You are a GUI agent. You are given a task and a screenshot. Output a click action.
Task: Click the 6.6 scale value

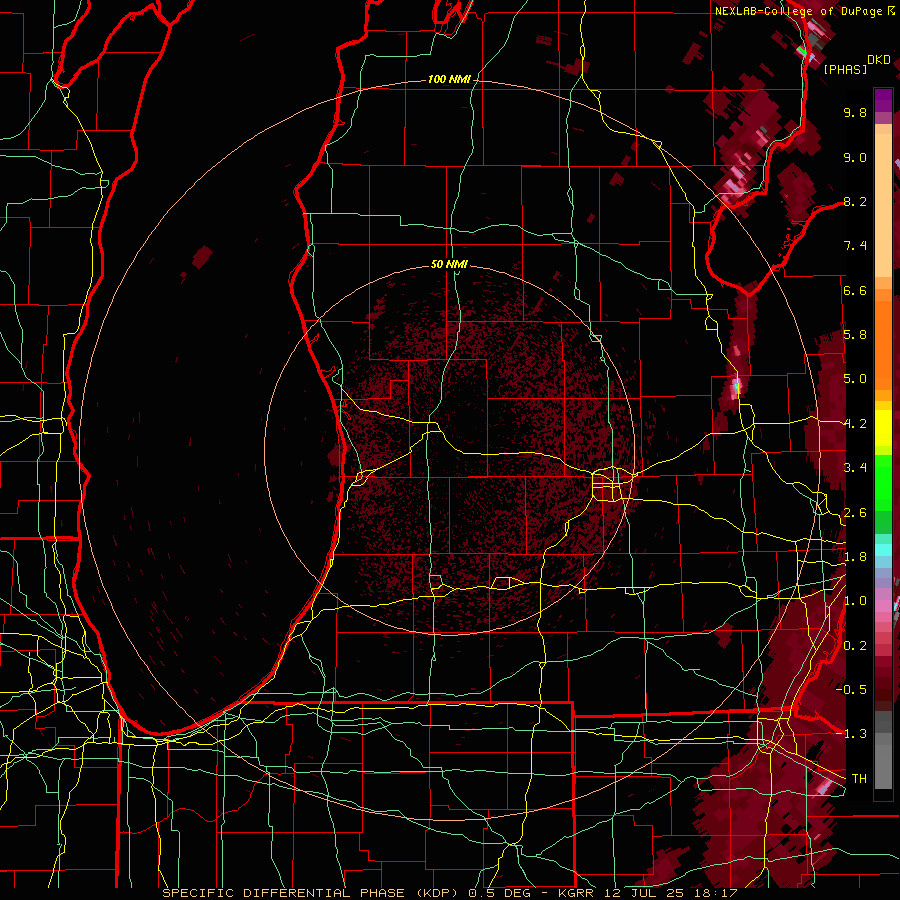[855, 290]
